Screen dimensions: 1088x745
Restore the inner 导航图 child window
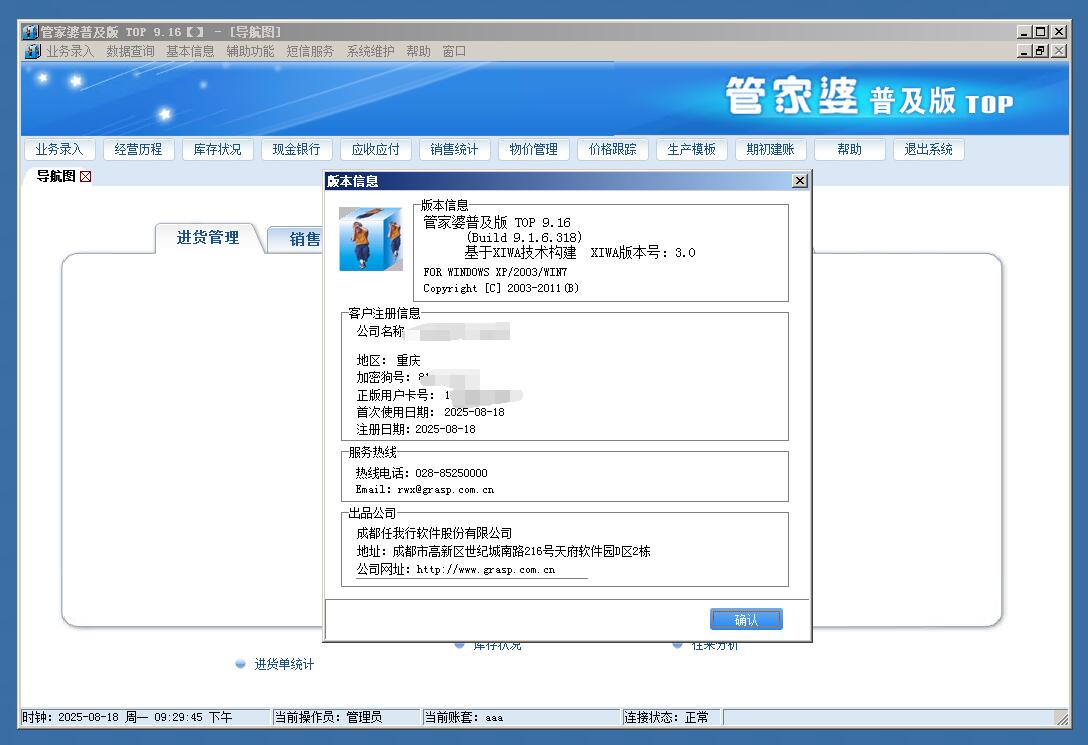pyautogui.click(x=1040, y=51)
